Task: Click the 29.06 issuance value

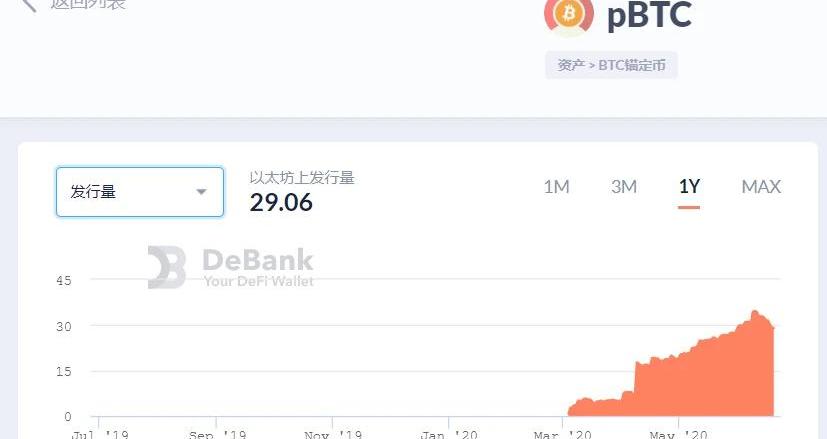Action: pos(281,203)
